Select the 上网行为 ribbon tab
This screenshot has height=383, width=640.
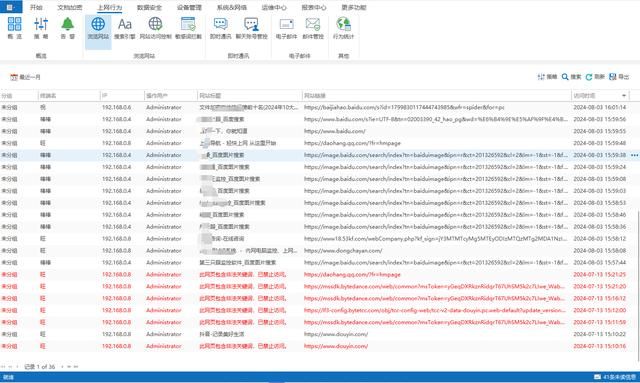click(109, 7)
